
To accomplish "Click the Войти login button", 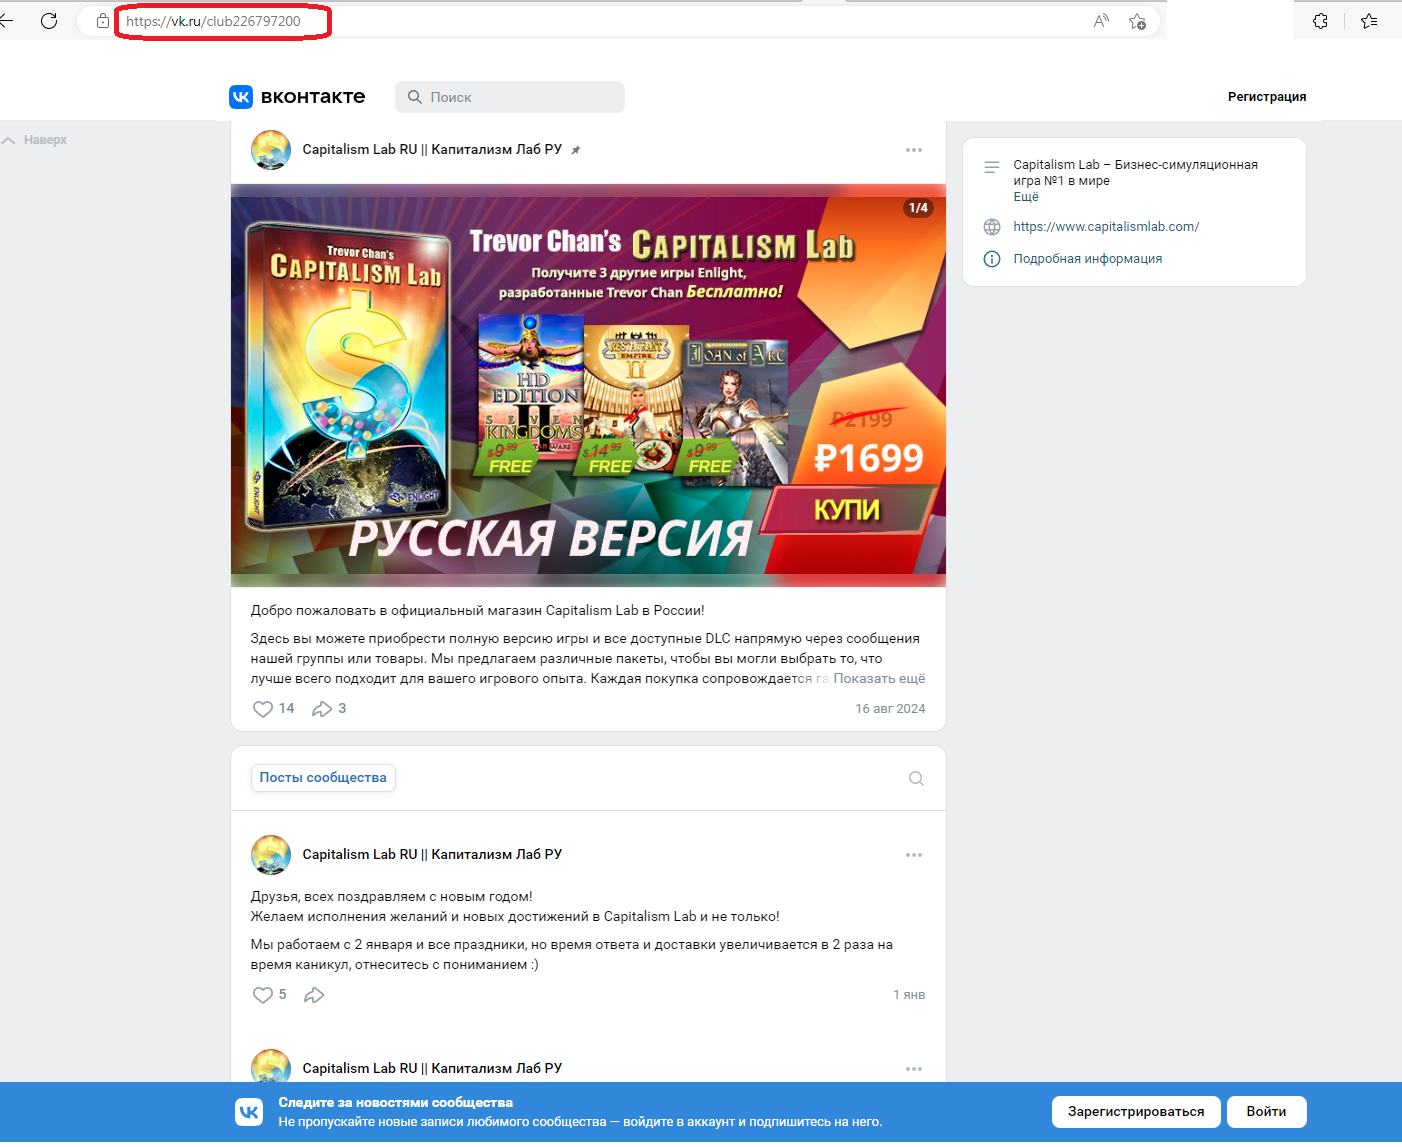I will (1266, 1112).
